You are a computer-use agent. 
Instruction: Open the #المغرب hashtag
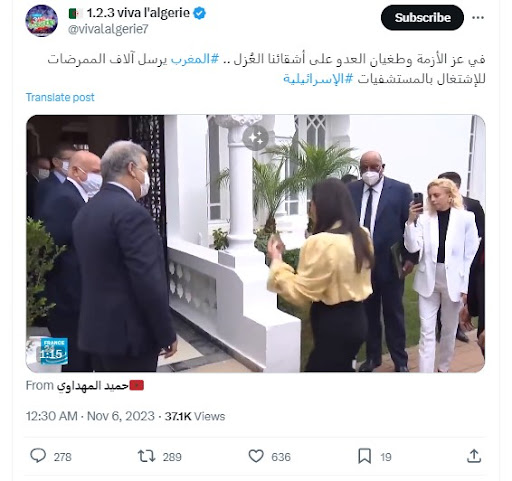[195, 59]
